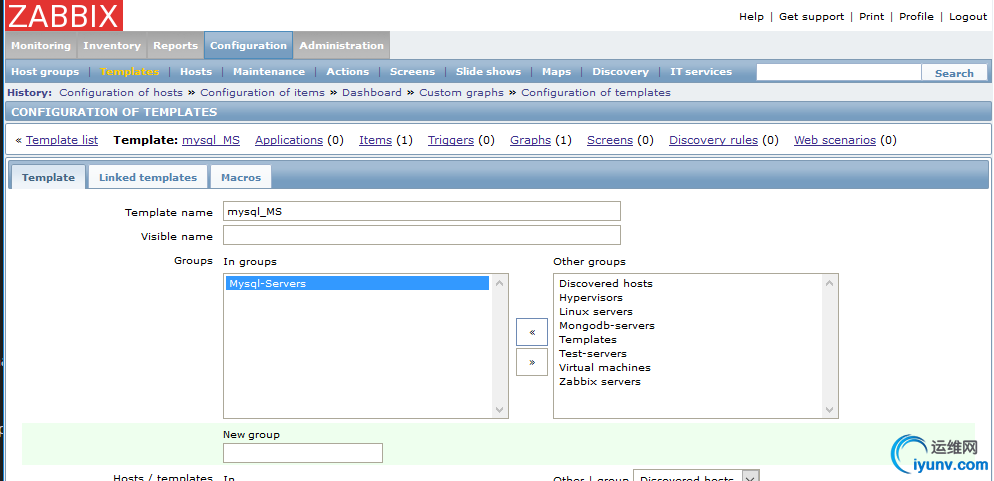Click the Logout link

[x=968, y=16]
